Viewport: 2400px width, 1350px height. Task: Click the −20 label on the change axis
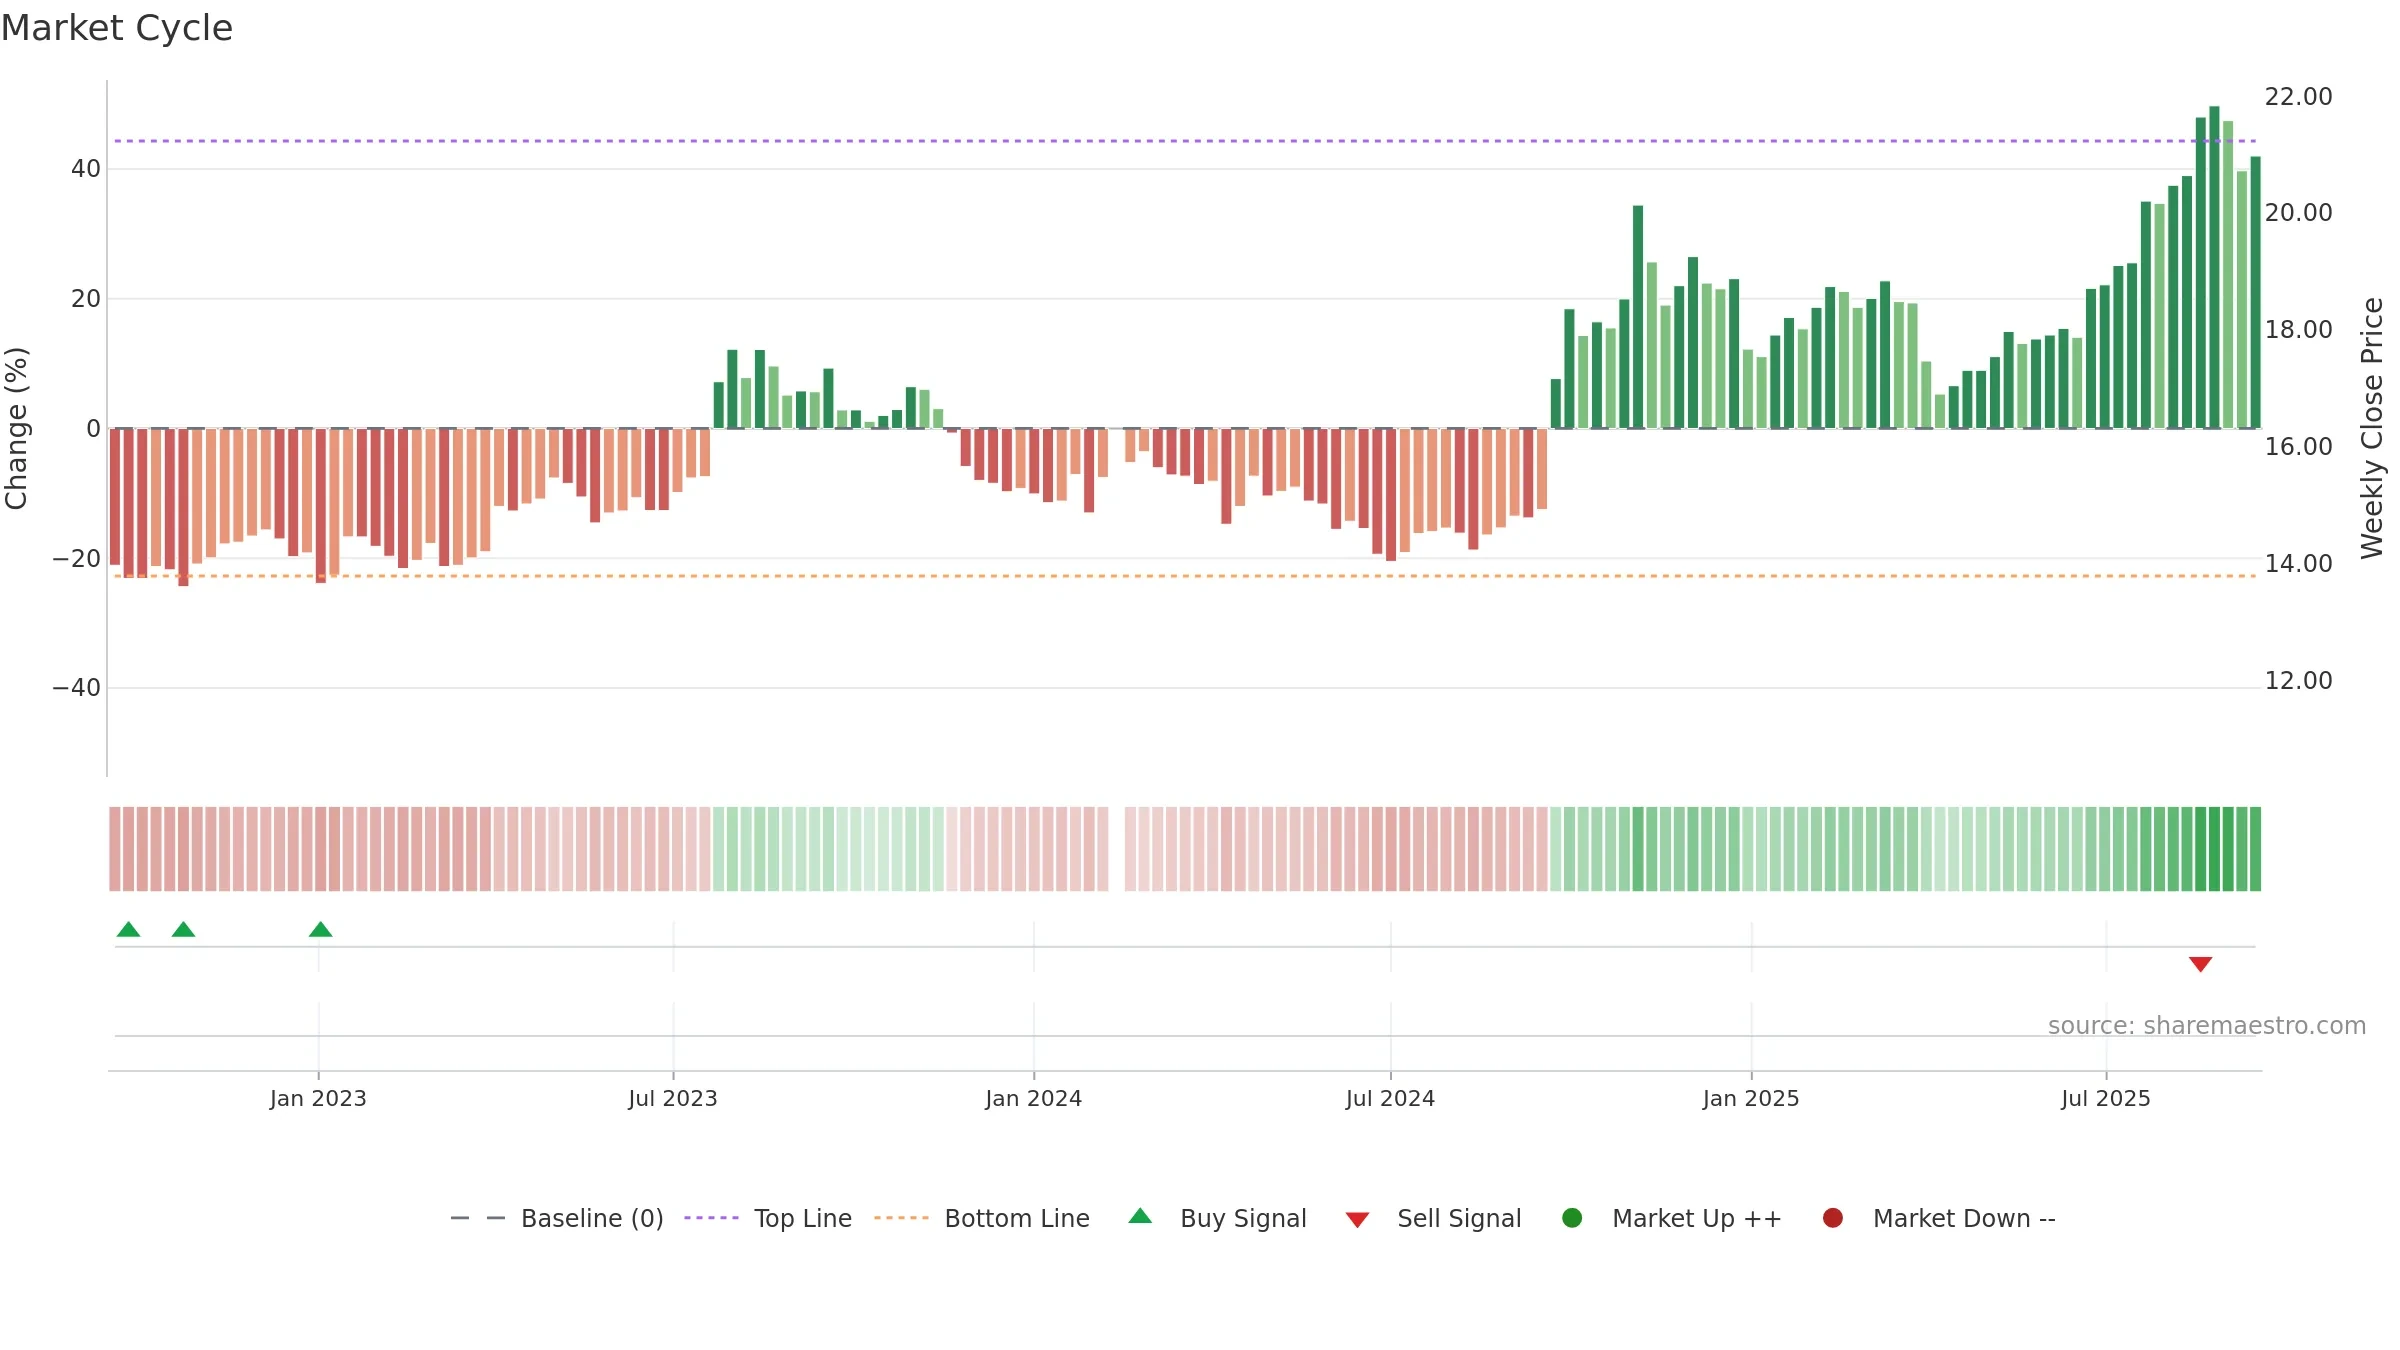coord(77,558)
